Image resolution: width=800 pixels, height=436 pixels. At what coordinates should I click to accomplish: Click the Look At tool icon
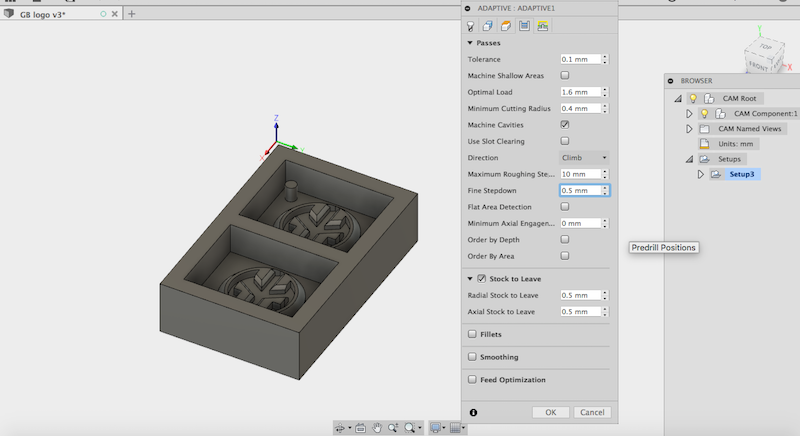pos(360,428)
